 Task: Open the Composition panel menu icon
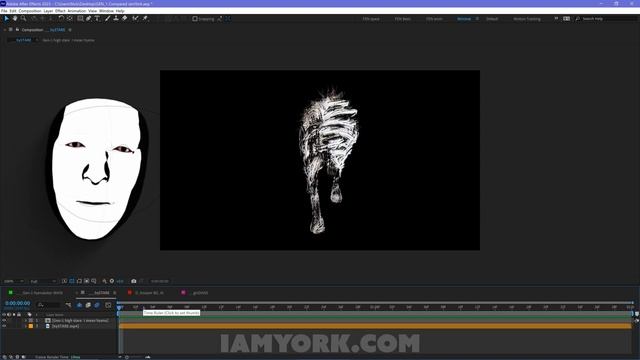pos(70,30)
